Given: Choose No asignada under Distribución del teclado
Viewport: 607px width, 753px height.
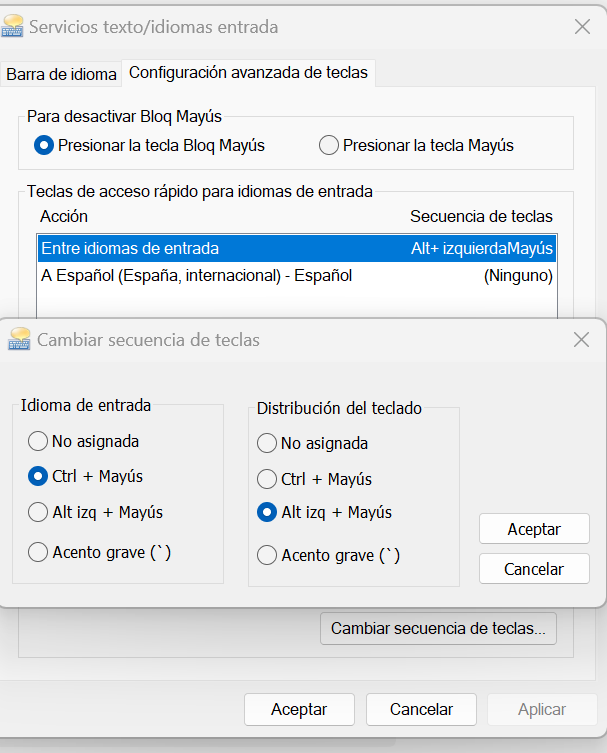Looking at the screenshot, I should click(x=267, y=443).
